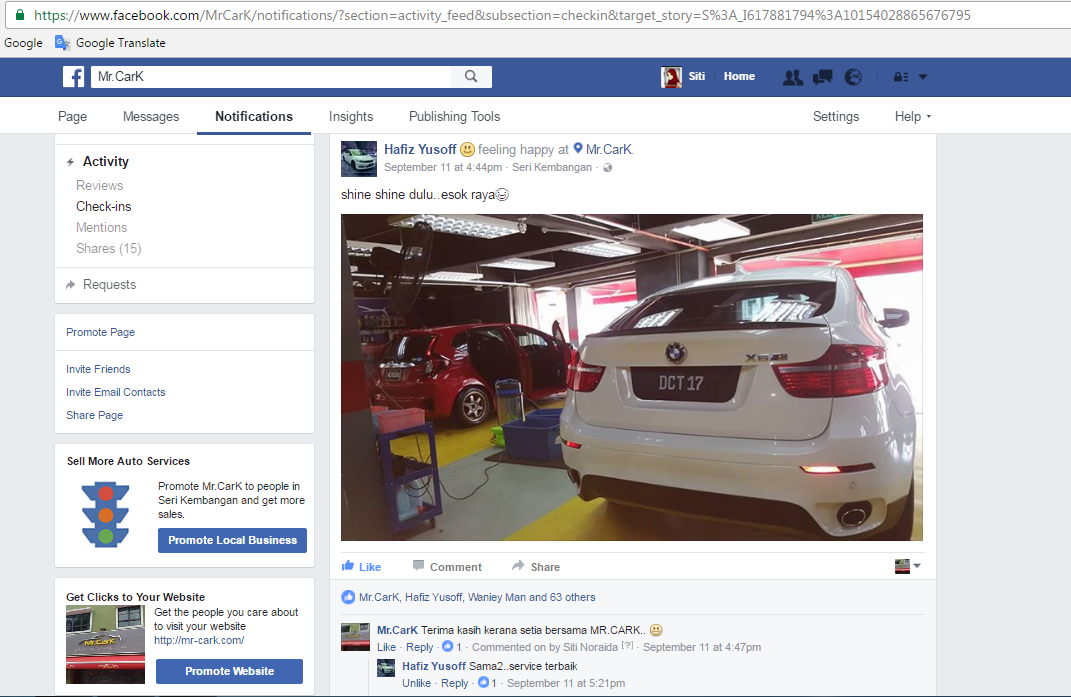
Task: Open the mr-cark.com website link
Action: coord(199,640)
